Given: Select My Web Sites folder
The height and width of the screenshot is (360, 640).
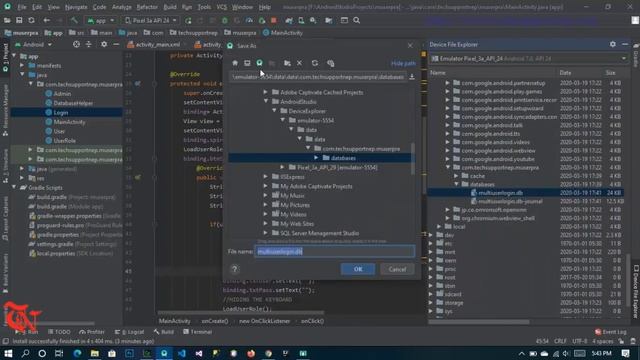Looking at the screenshot, I should click(297, 224).
